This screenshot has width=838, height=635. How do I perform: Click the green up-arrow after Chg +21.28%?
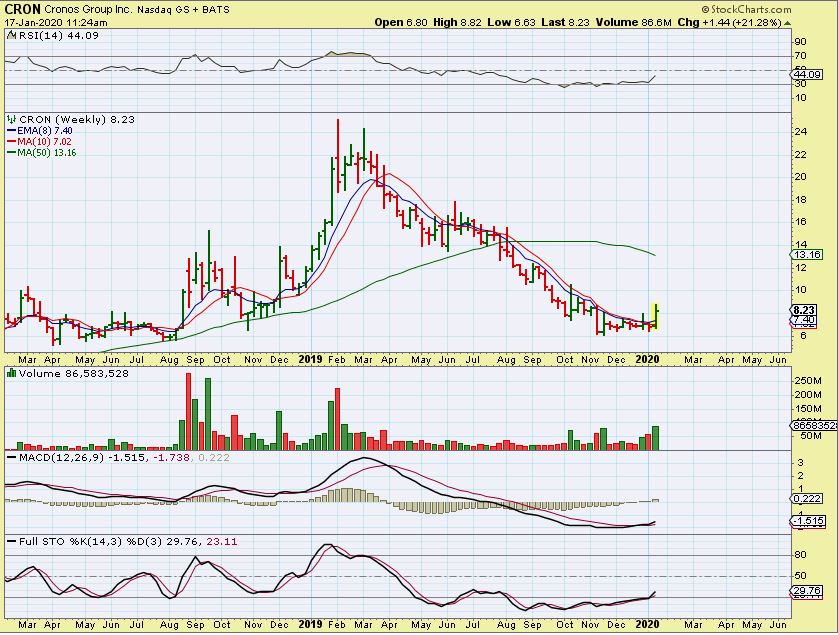pos(787,23)
